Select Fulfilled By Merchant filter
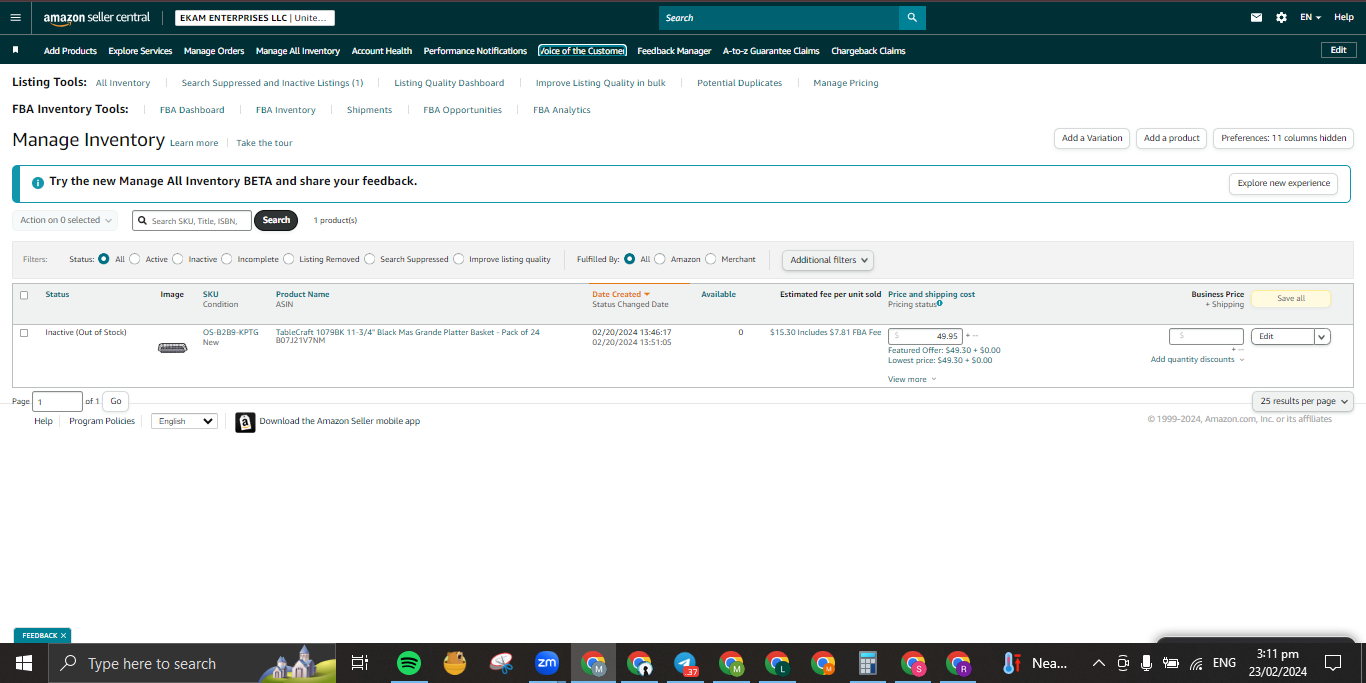Image resolution: width=1366 pixels, height=683 pixels. click(x=711, y=259)
